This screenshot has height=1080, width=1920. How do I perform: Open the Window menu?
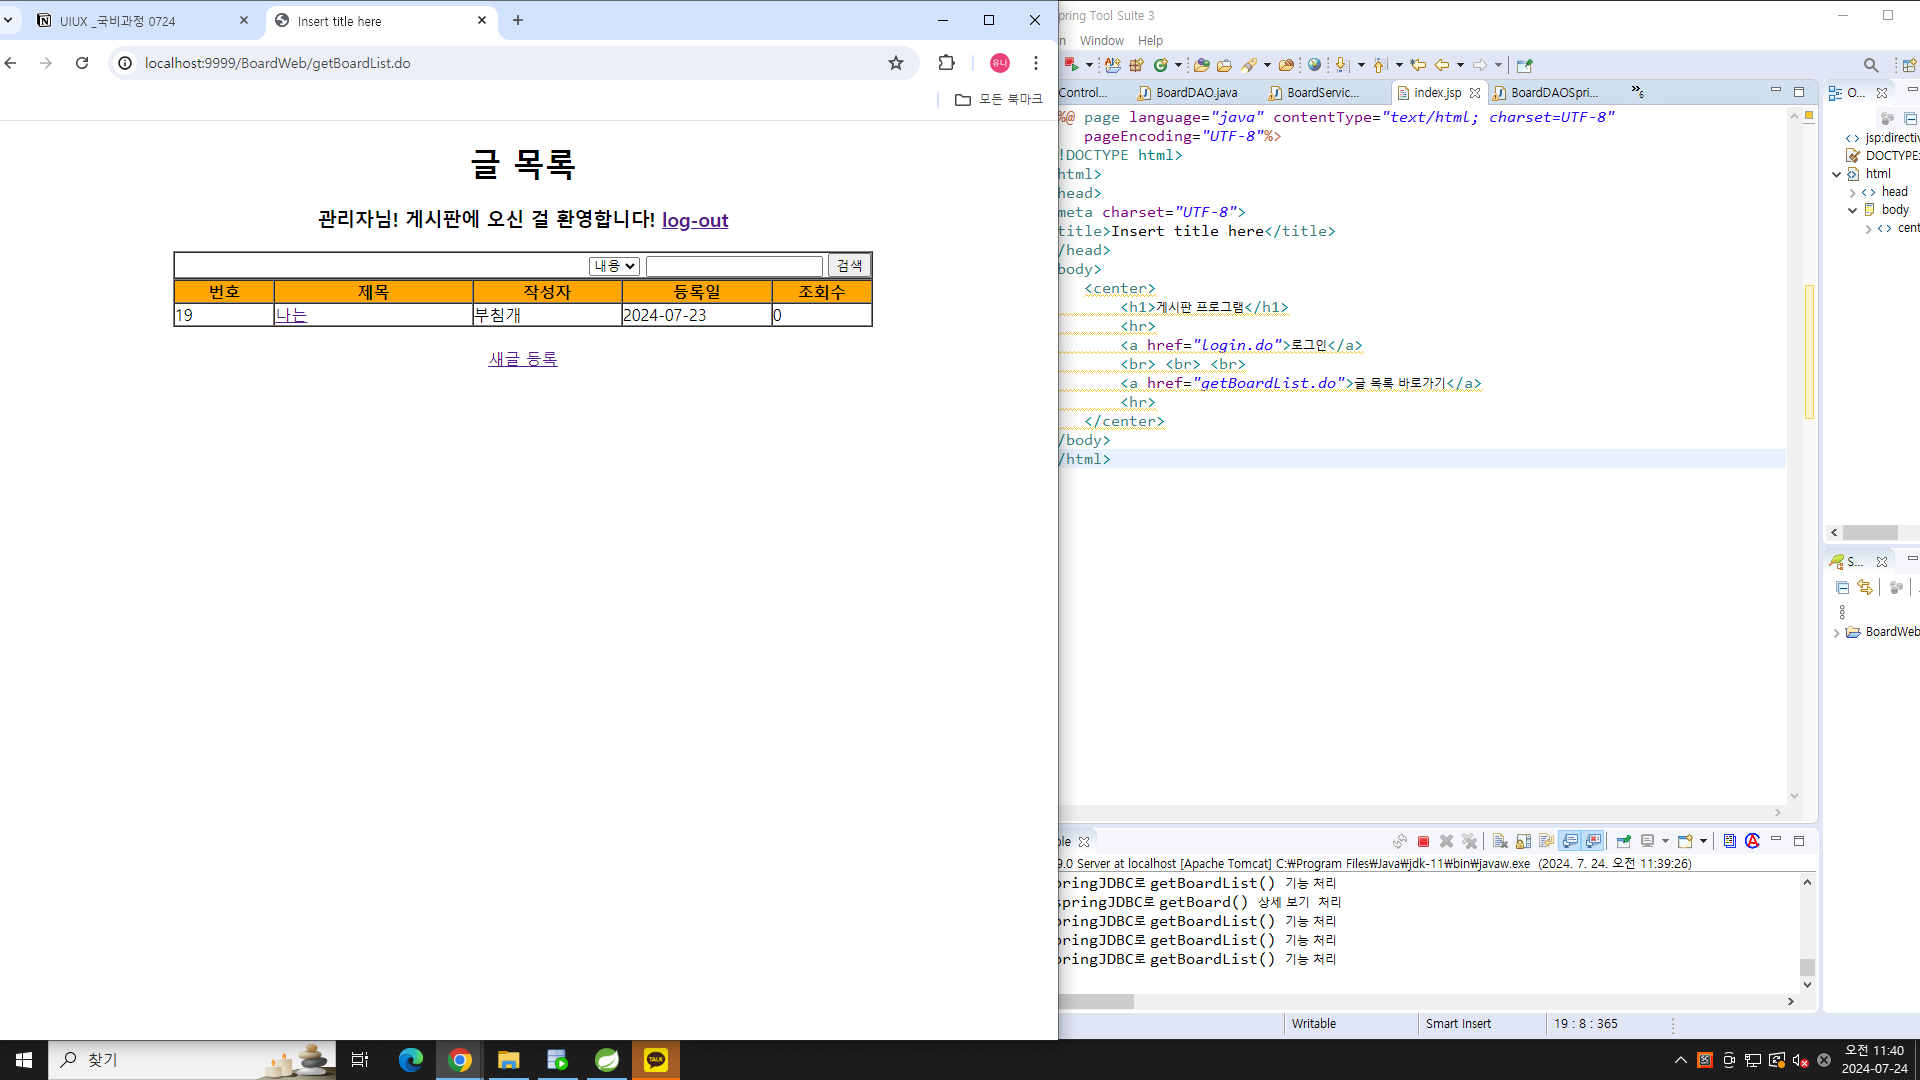tap(1101, 40)
